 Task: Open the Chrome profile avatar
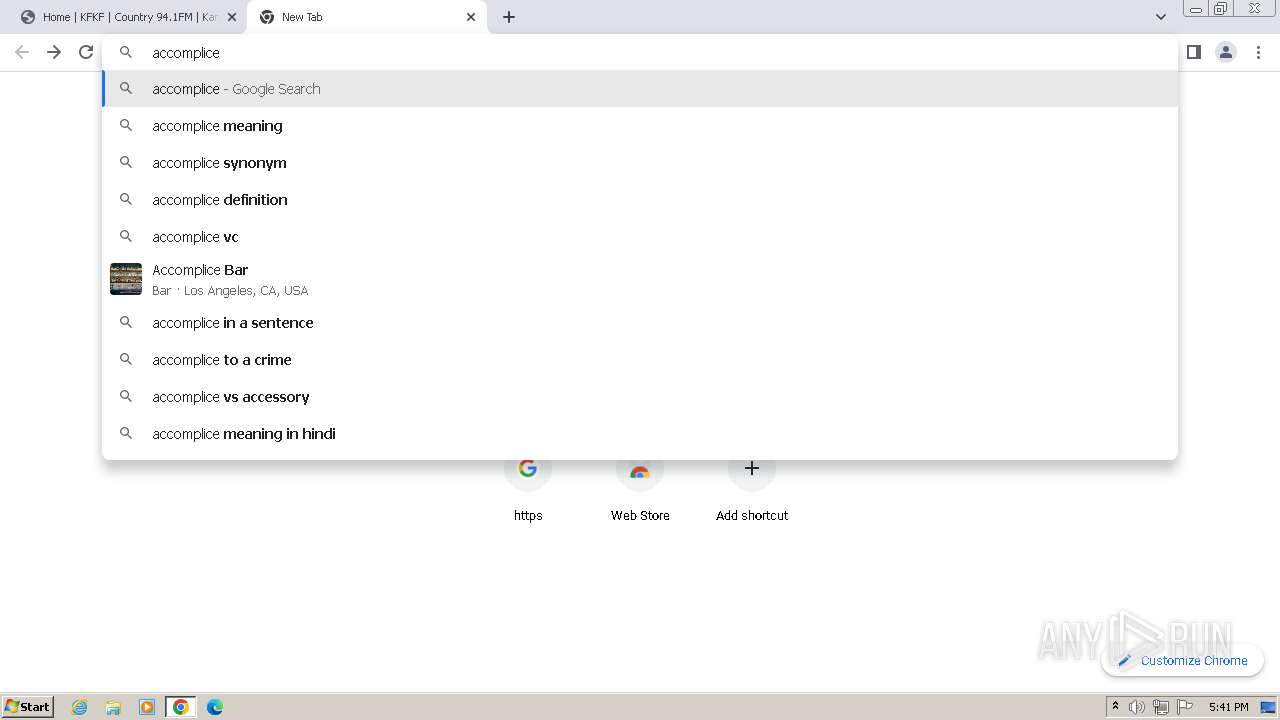coord(1226,52)
